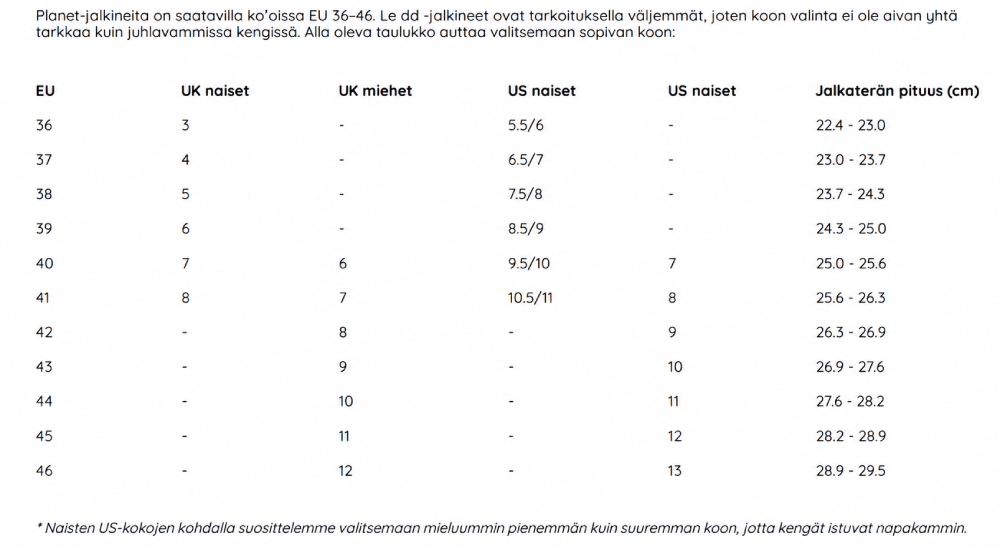Select the 24.3 - 25.0 length cell
Viewport: 1000px width, 546px height.
point(851,228)
